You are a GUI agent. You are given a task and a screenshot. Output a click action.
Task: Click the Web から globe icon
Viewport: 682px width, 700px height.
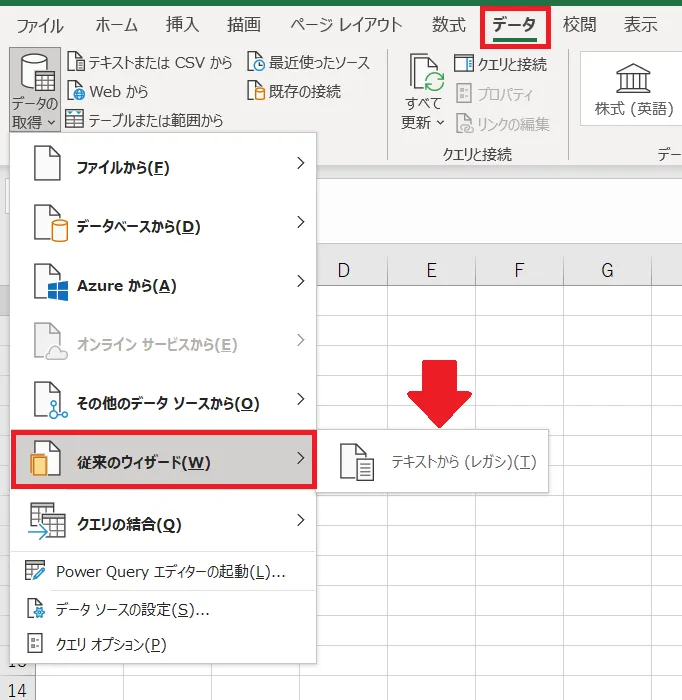coord(76,91)
